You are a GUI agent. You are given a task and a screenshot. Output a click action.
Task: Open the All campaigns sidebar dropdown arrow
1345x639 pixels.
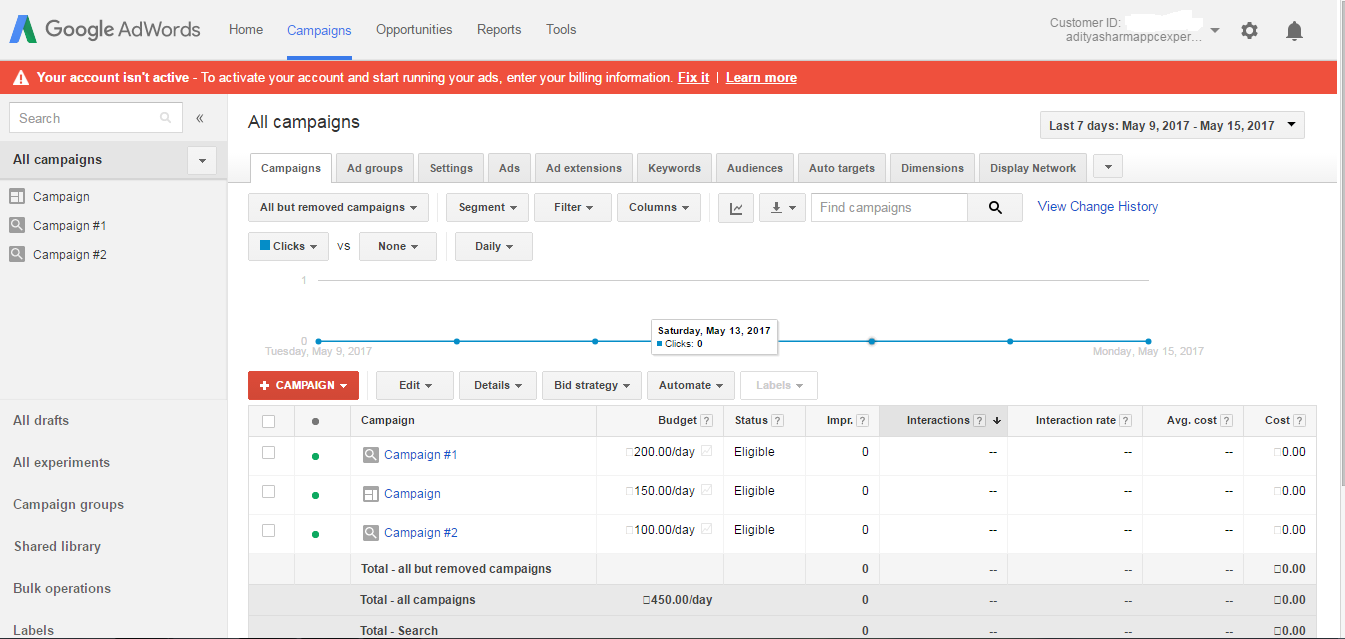pyautogui.click(x=202, y=160)
